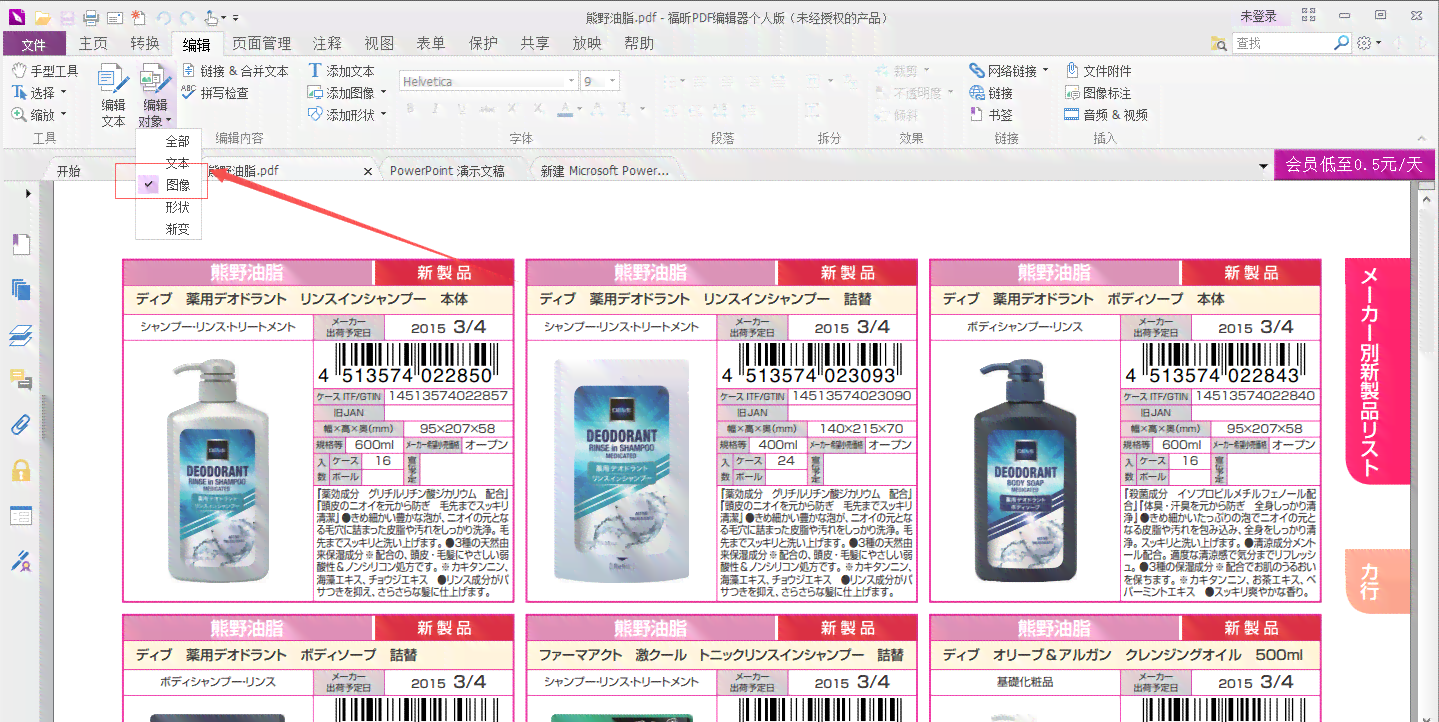This screenshot has height=722, width=1439.
Task: Switch to the 开始 document tab
Action: (x=69, y=171)
